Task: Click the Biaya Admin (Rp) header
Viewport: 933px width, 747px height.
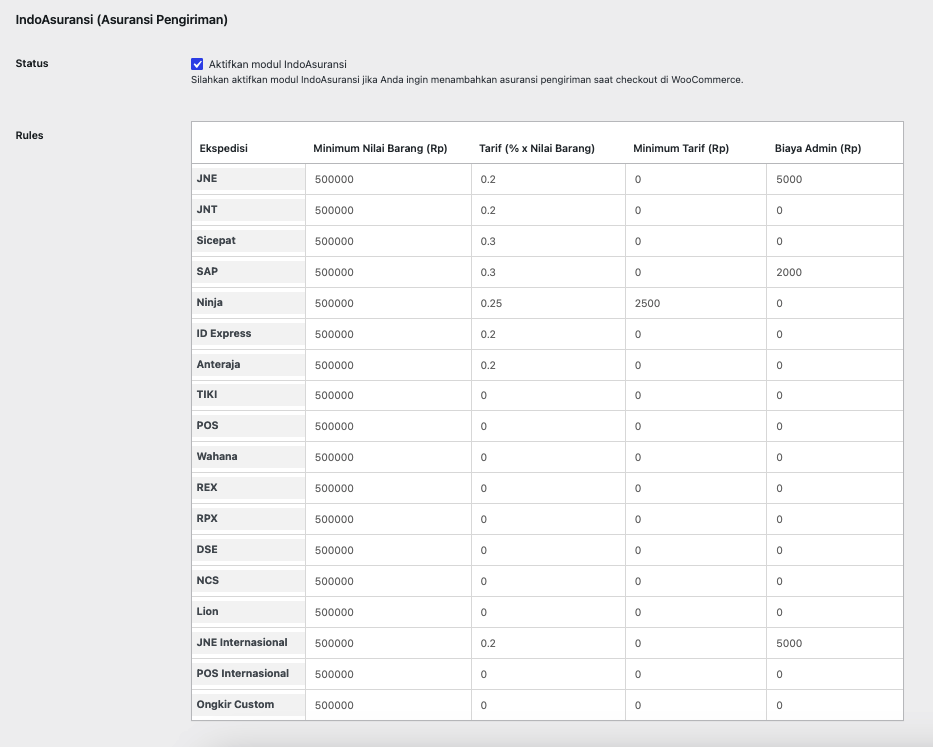Action: (x=818, y=148)
